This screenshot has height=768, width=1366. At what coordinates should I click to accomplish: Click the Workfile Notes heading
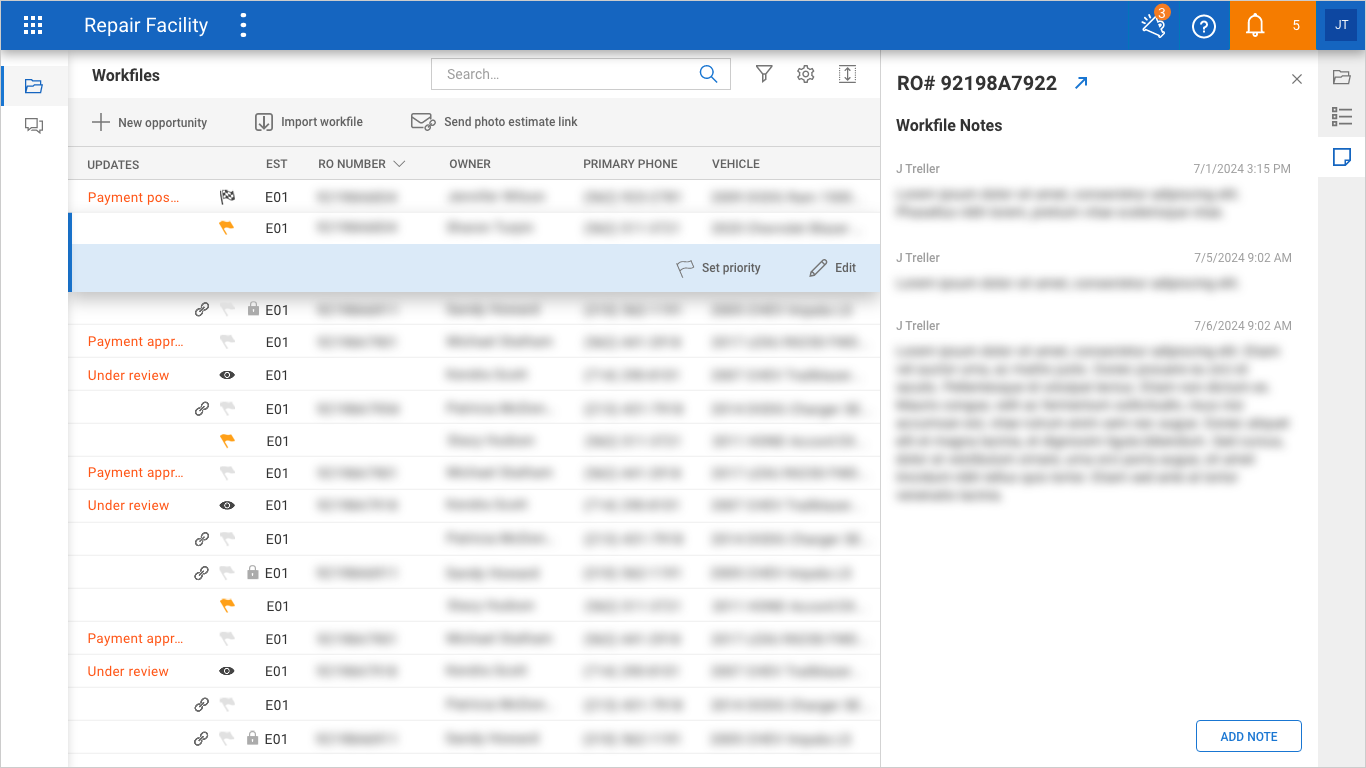[x=949, y=125]
